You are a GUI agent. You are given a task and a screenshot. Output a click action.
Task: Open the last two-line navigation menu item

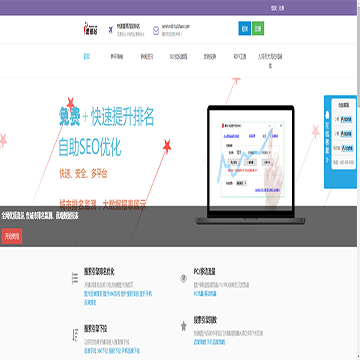tap(270, 61)
